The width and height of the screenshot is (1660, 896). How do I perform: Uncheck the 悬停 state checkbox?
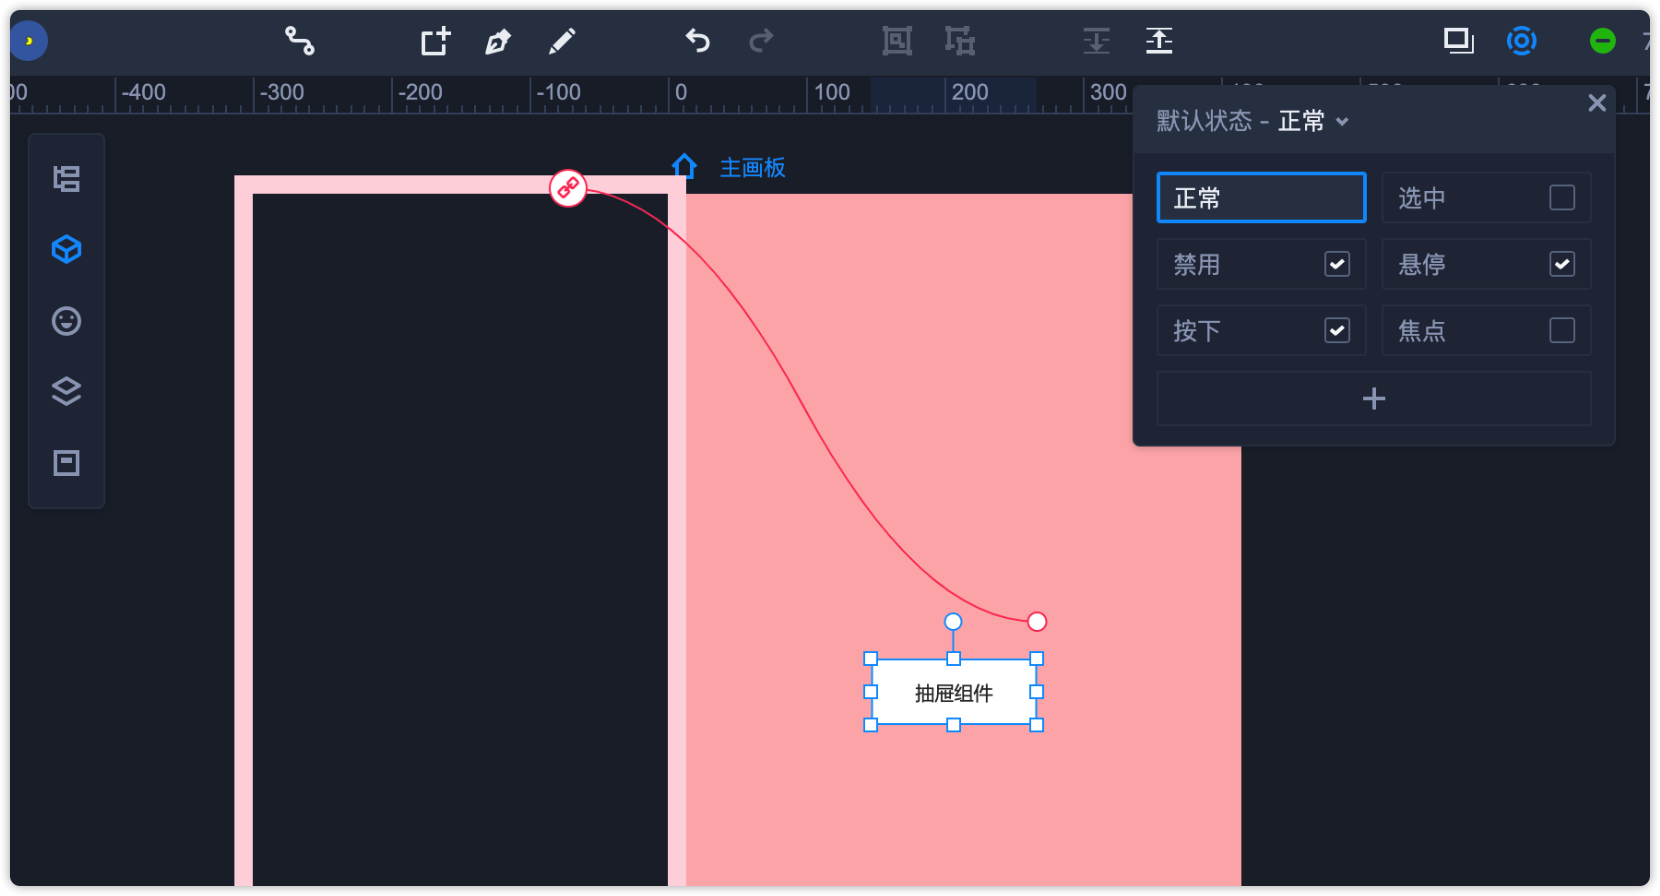click(1562, 264)
